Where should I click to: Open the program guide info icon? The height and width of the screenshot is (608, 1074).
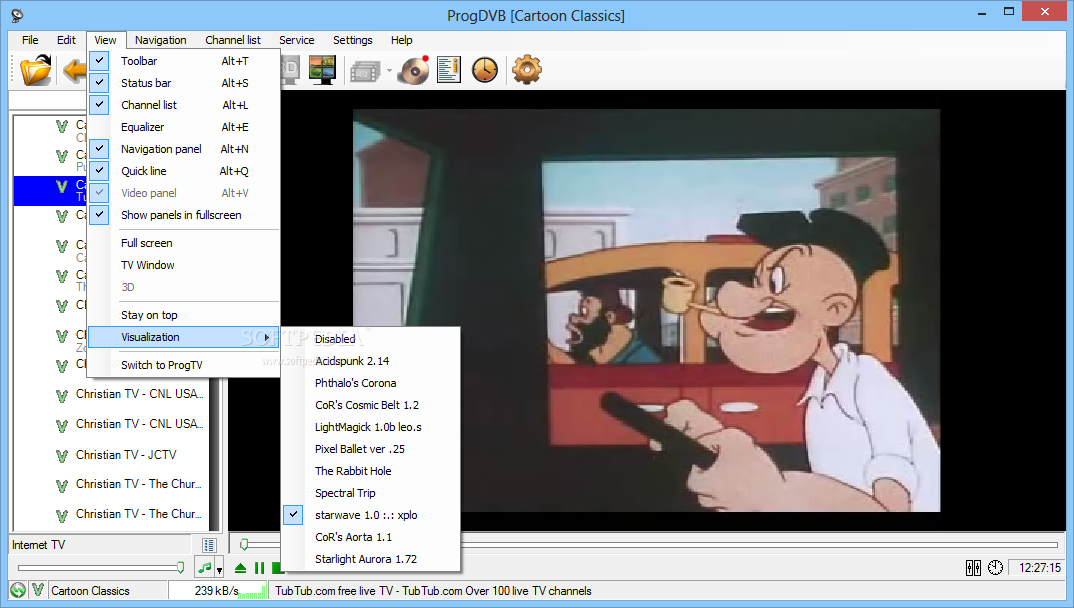coord(449,70)
